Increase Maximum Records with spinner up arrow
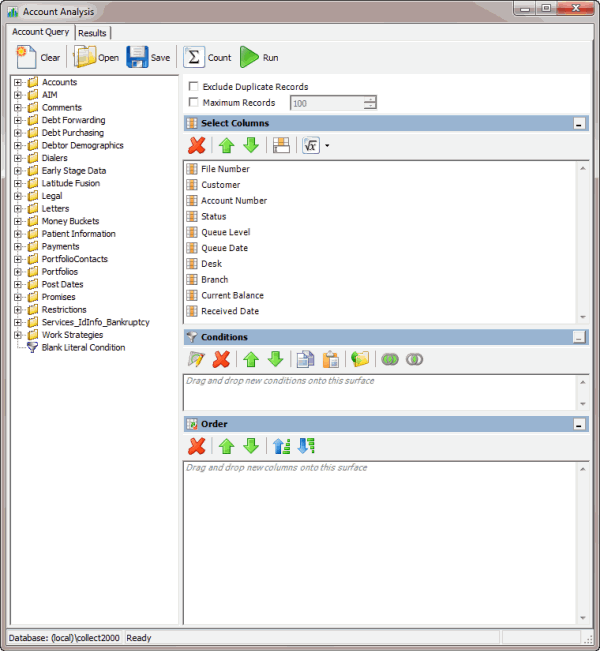 (370, 100)
